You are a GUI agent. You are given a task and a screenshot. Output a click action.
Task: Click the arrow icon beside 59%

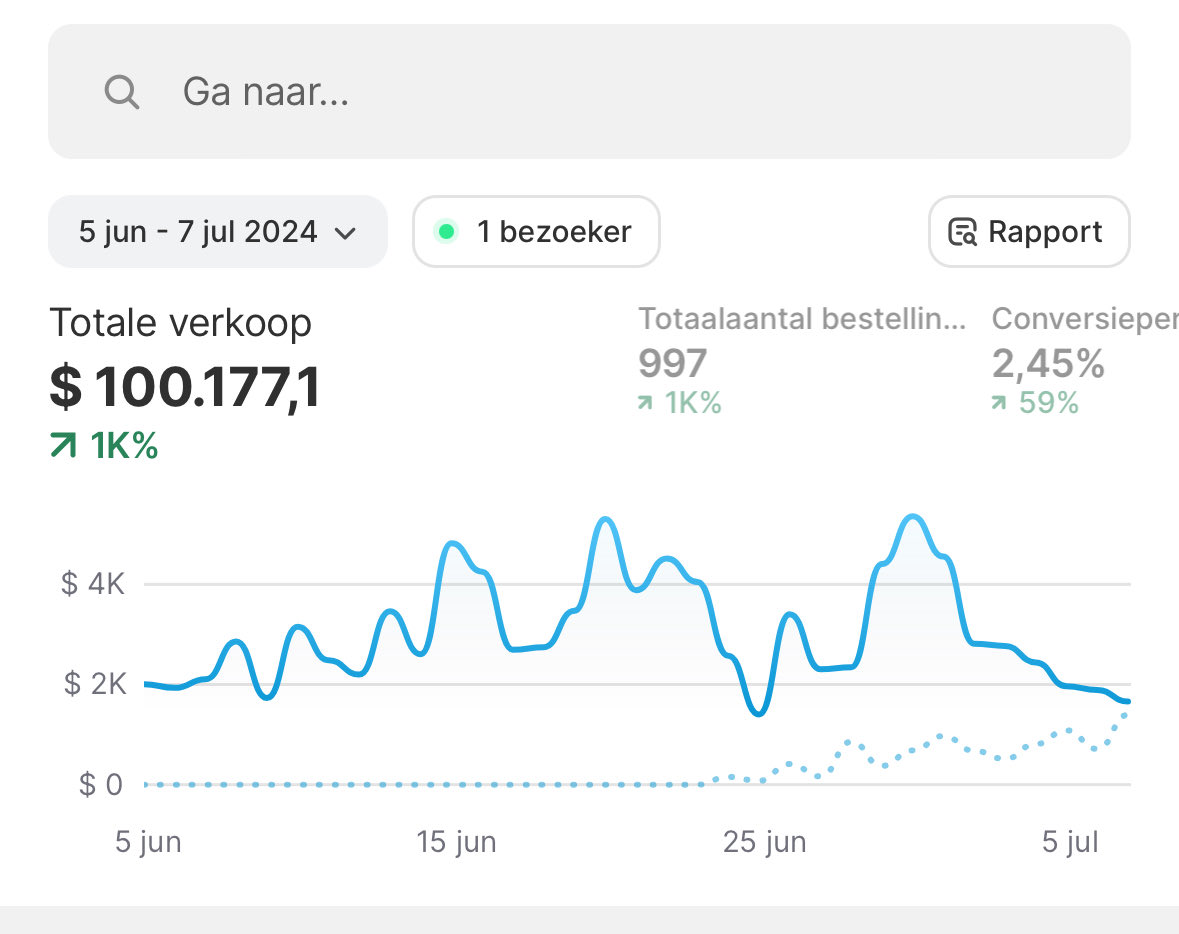pos(999,403)
